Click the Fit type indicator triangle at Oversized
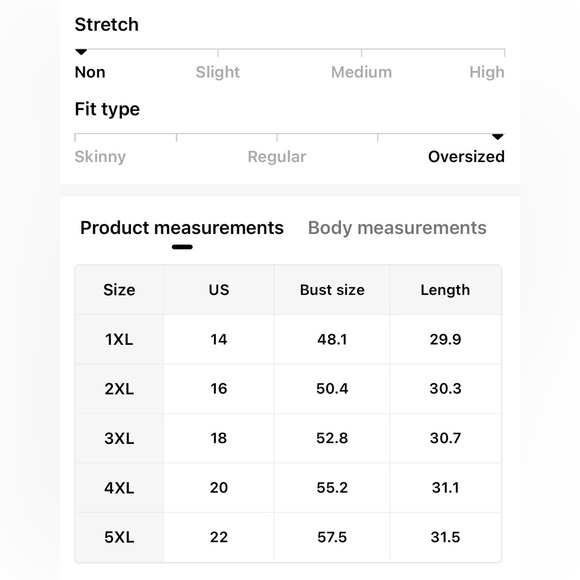Screen dimensions: 580x580 (x=498, y=137)
